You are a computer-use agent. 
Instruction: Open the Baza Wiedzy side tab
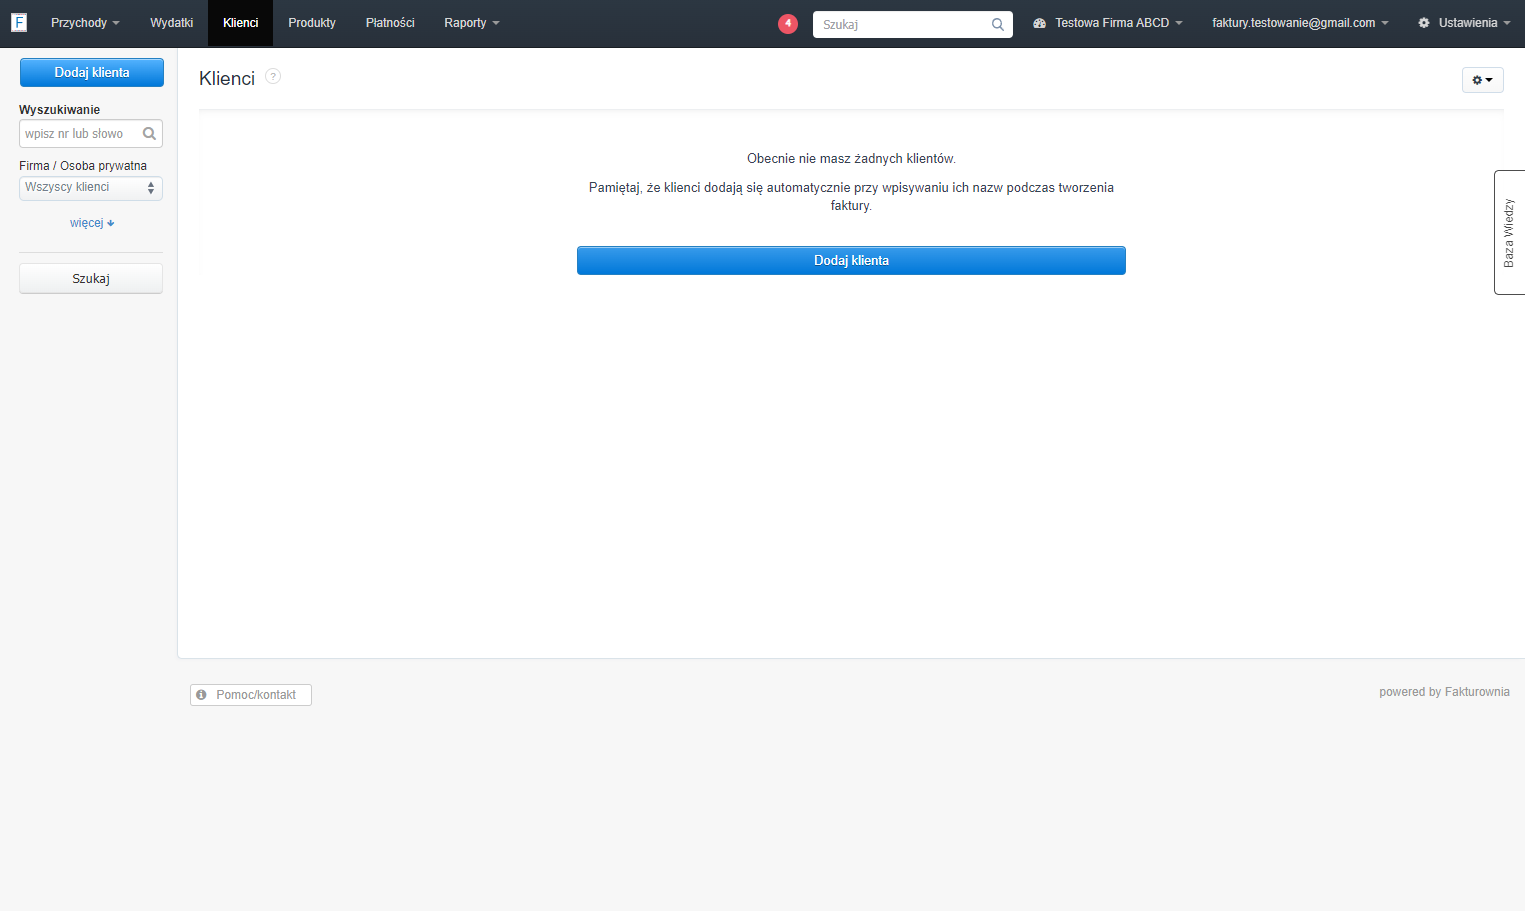click(x=1509, y=232)
